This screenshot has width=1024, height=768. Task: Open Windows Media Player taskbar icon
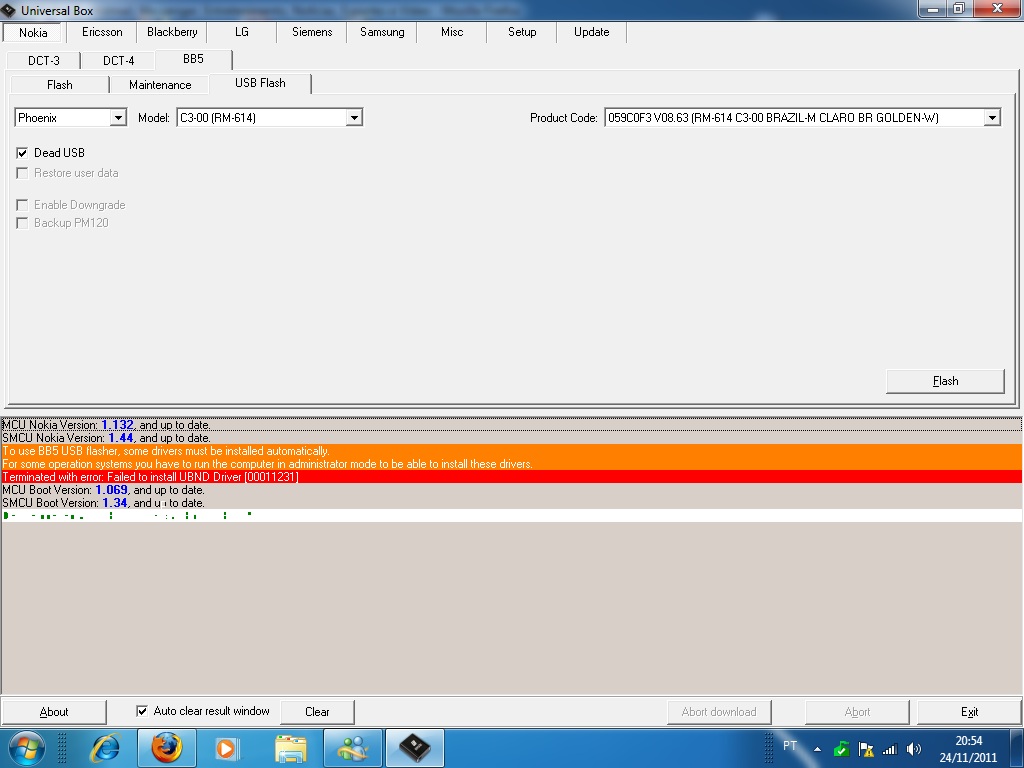coord(228,748)
